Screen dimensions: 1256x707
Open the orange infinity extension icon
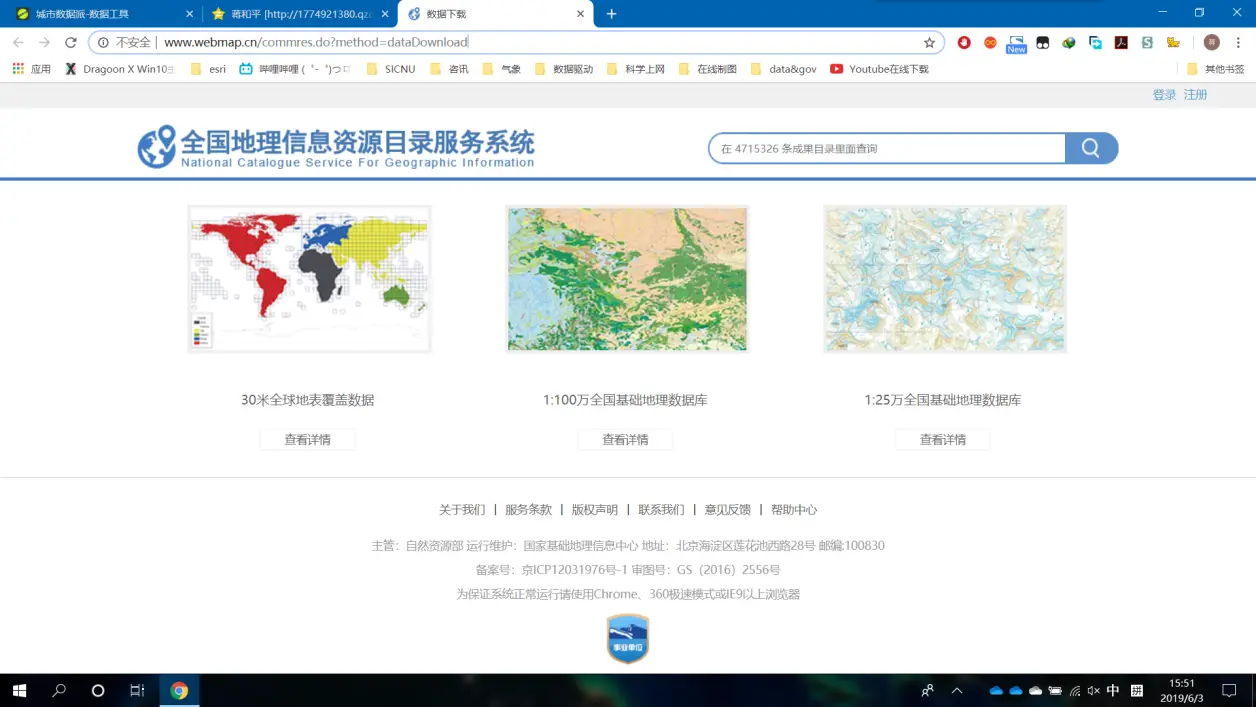click(990, 43)
